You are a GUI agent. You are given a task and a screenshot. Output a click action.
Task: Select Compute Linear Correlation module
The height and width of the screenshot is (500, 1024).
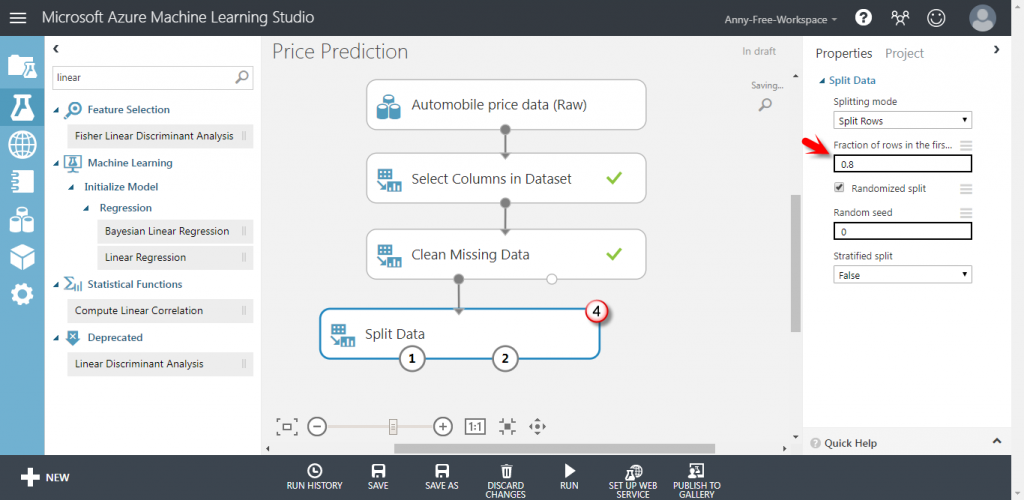pos(160,311)
